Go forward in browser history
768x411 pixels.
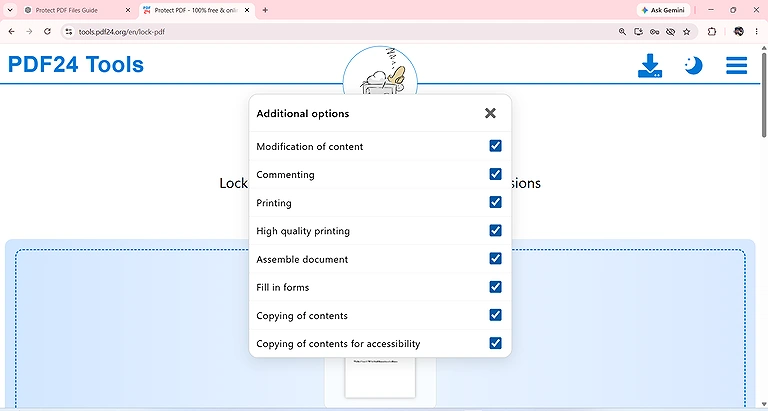click(29, 31)
